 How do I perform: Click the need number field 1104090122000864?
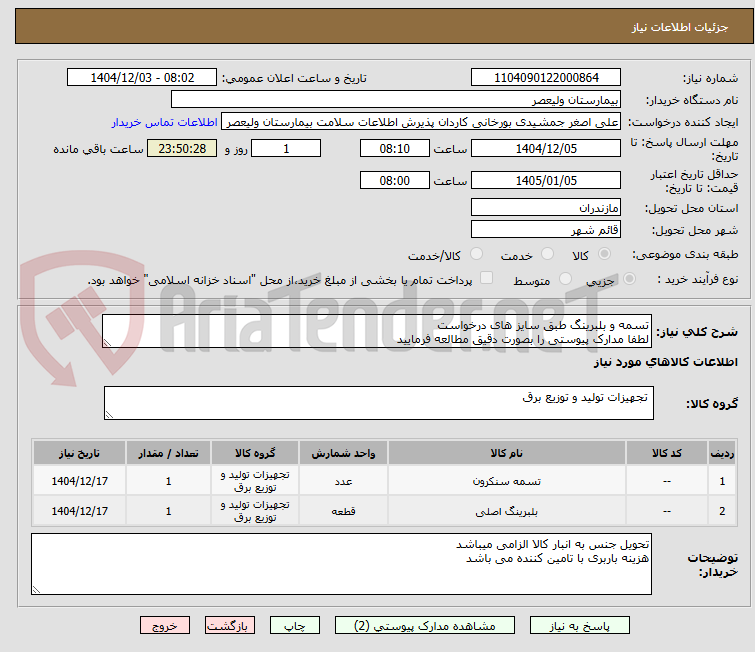click(x=546, y=78)
